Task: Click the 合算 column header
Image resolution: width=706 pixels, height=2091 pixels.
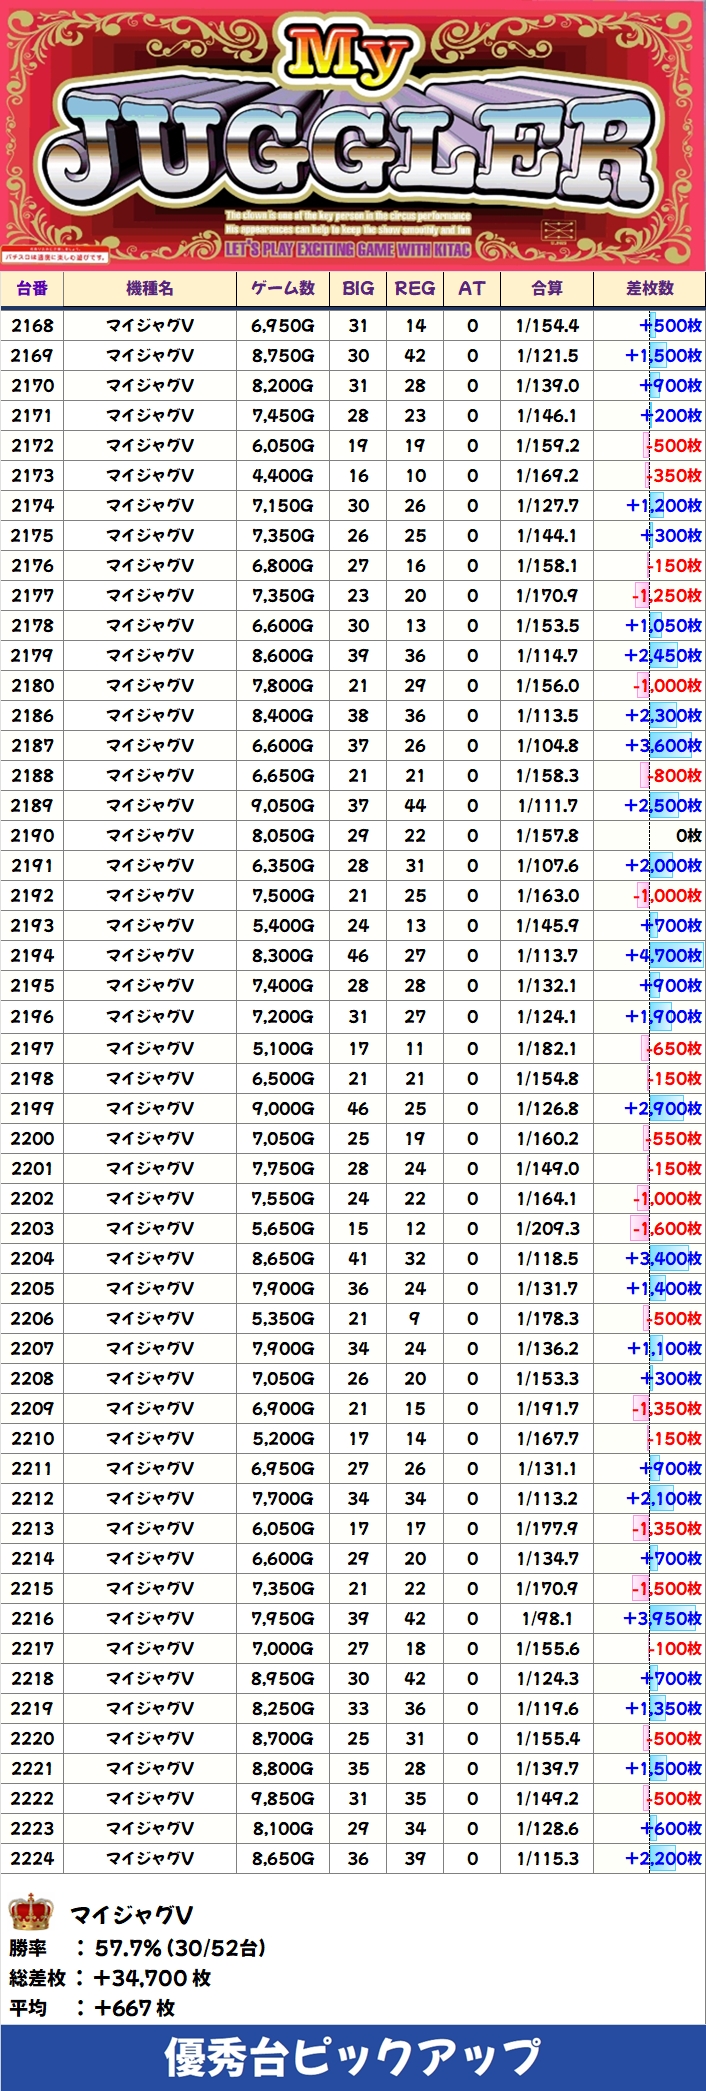Action: [547, 288]
